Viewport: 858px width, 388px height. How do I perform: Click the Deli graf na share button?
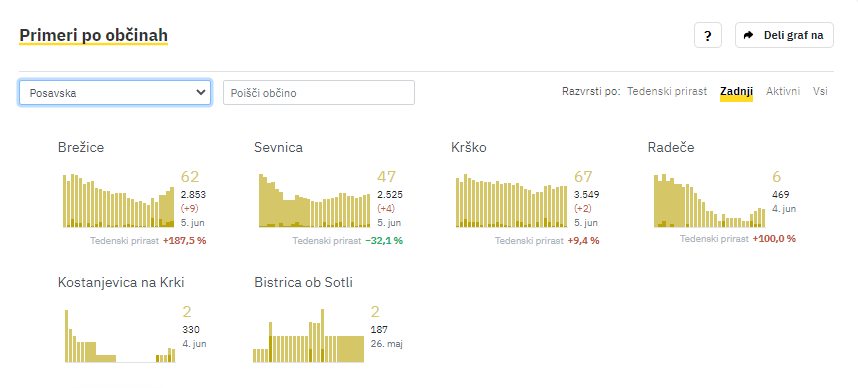pyautogui.click(x=784, y=36)
